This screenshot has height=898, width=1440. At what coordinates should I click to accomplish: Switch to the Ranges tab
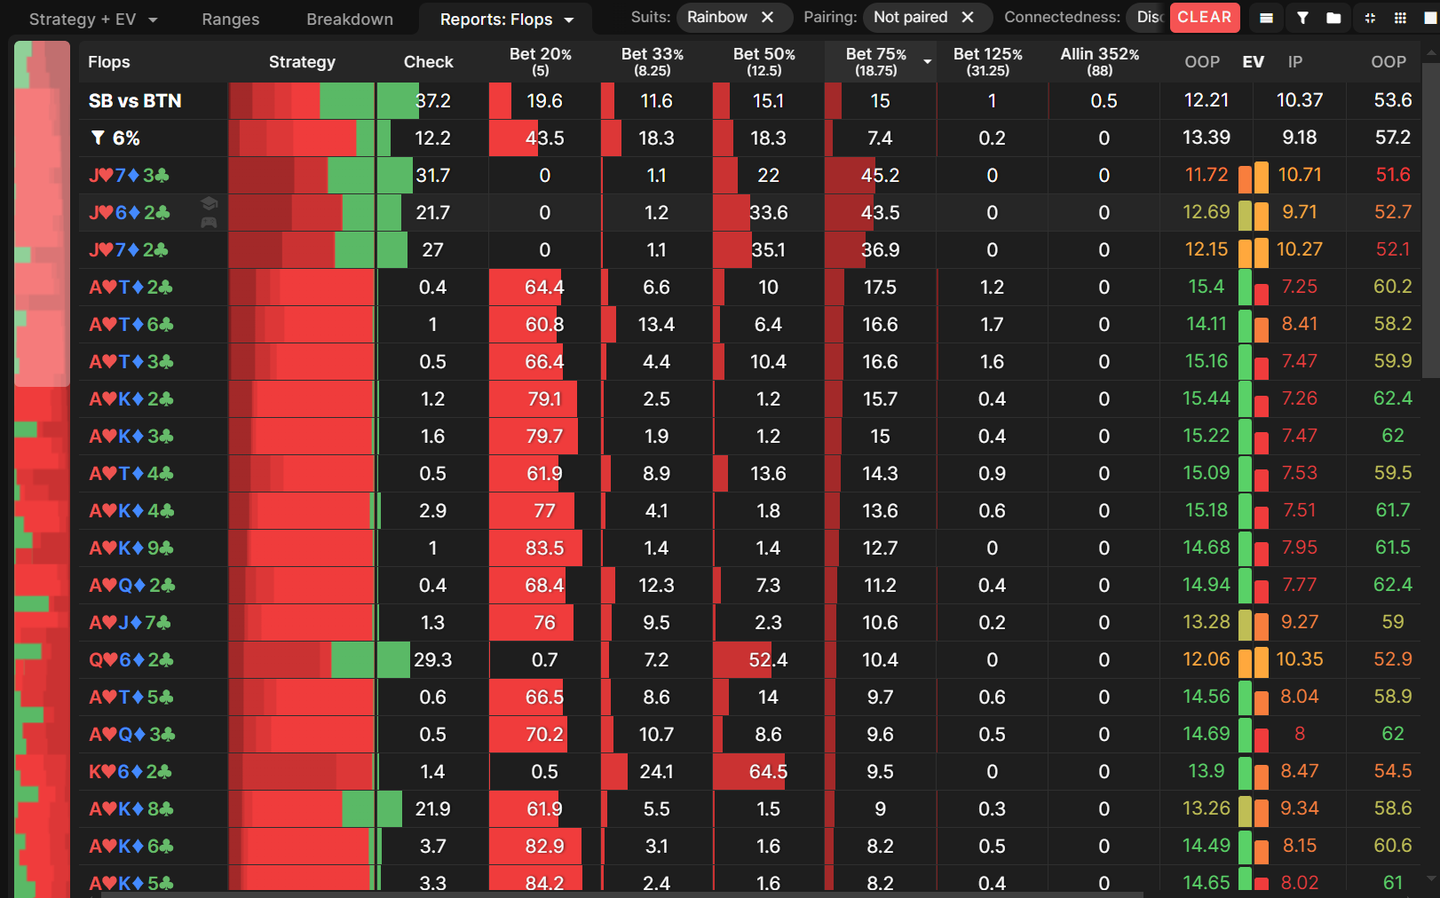(x=230, y=19)
